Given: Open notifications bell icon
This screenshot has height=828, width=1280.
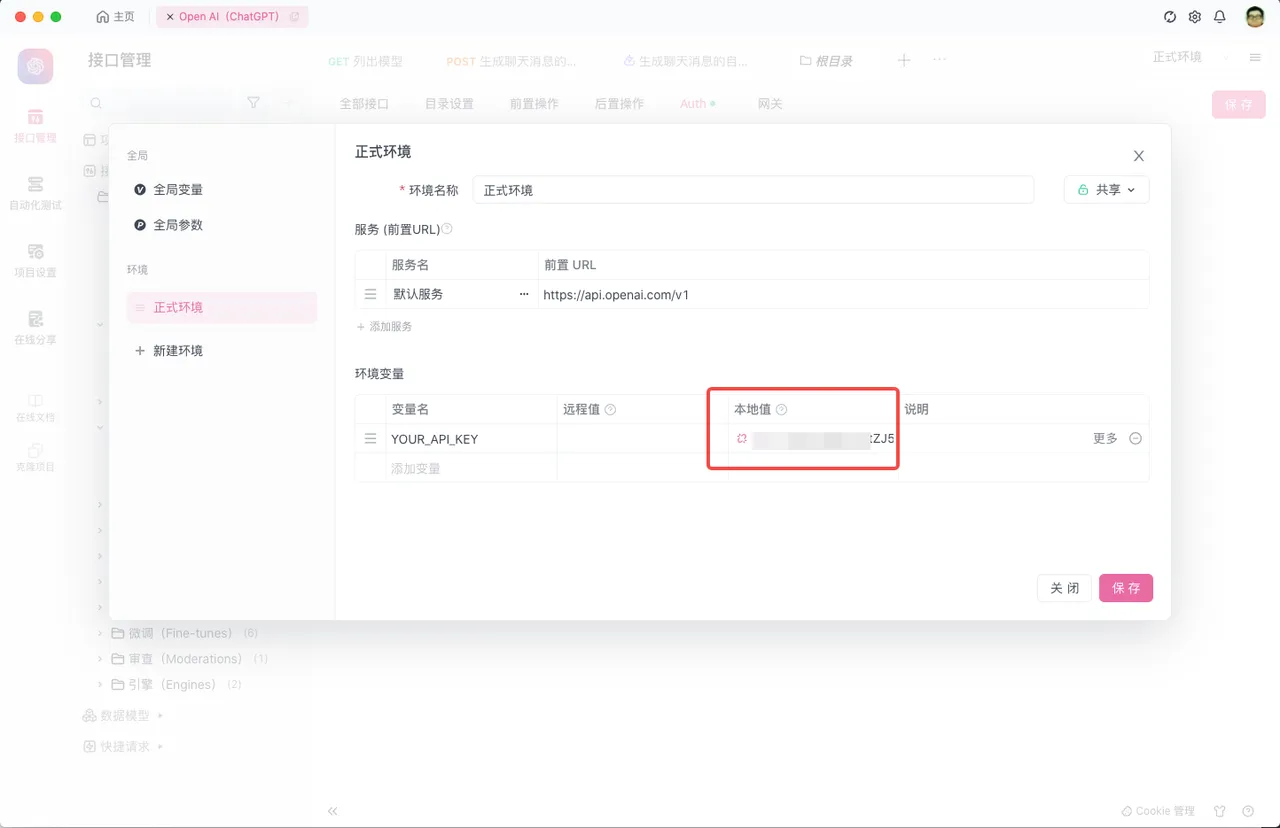Looking at the screenshot, I should pyautogui.click(x=1220, y=17).
